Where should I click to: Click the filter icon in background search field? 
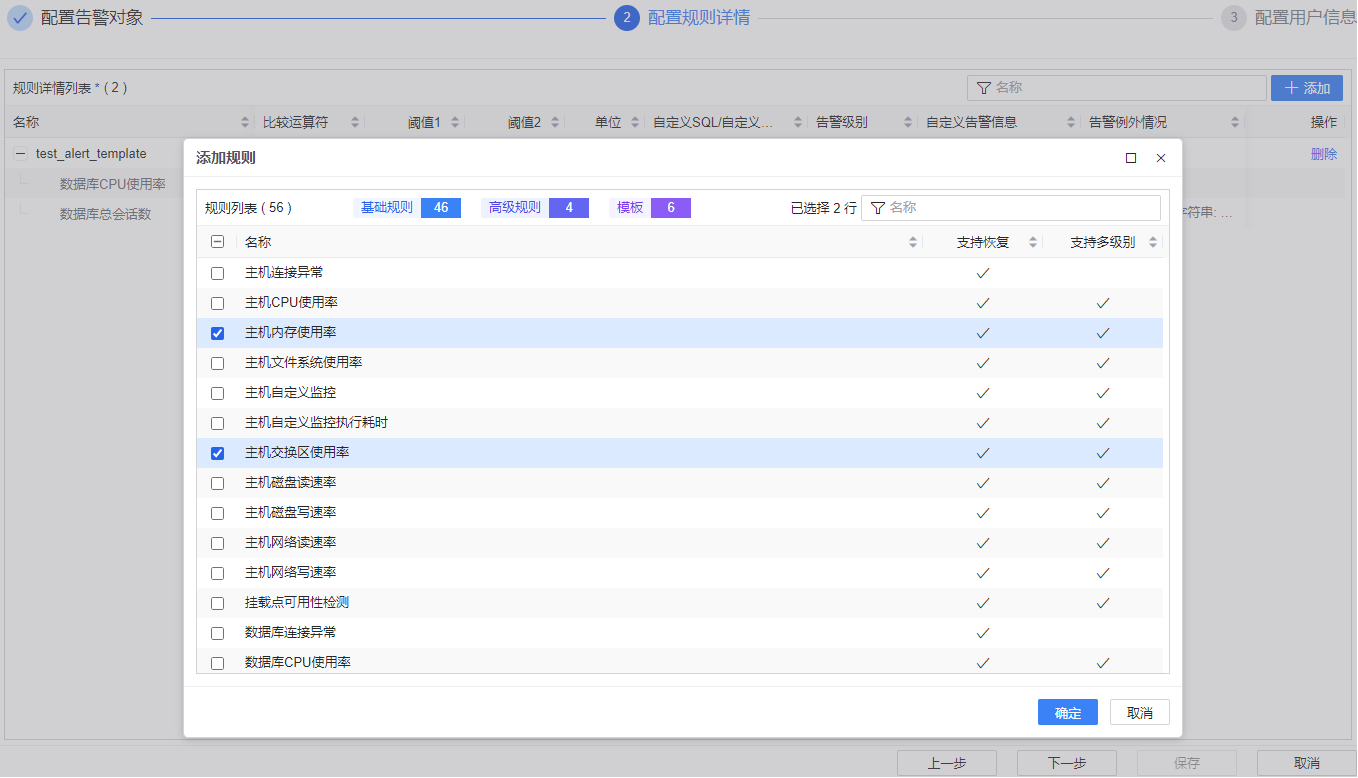[x=983, y=88]
